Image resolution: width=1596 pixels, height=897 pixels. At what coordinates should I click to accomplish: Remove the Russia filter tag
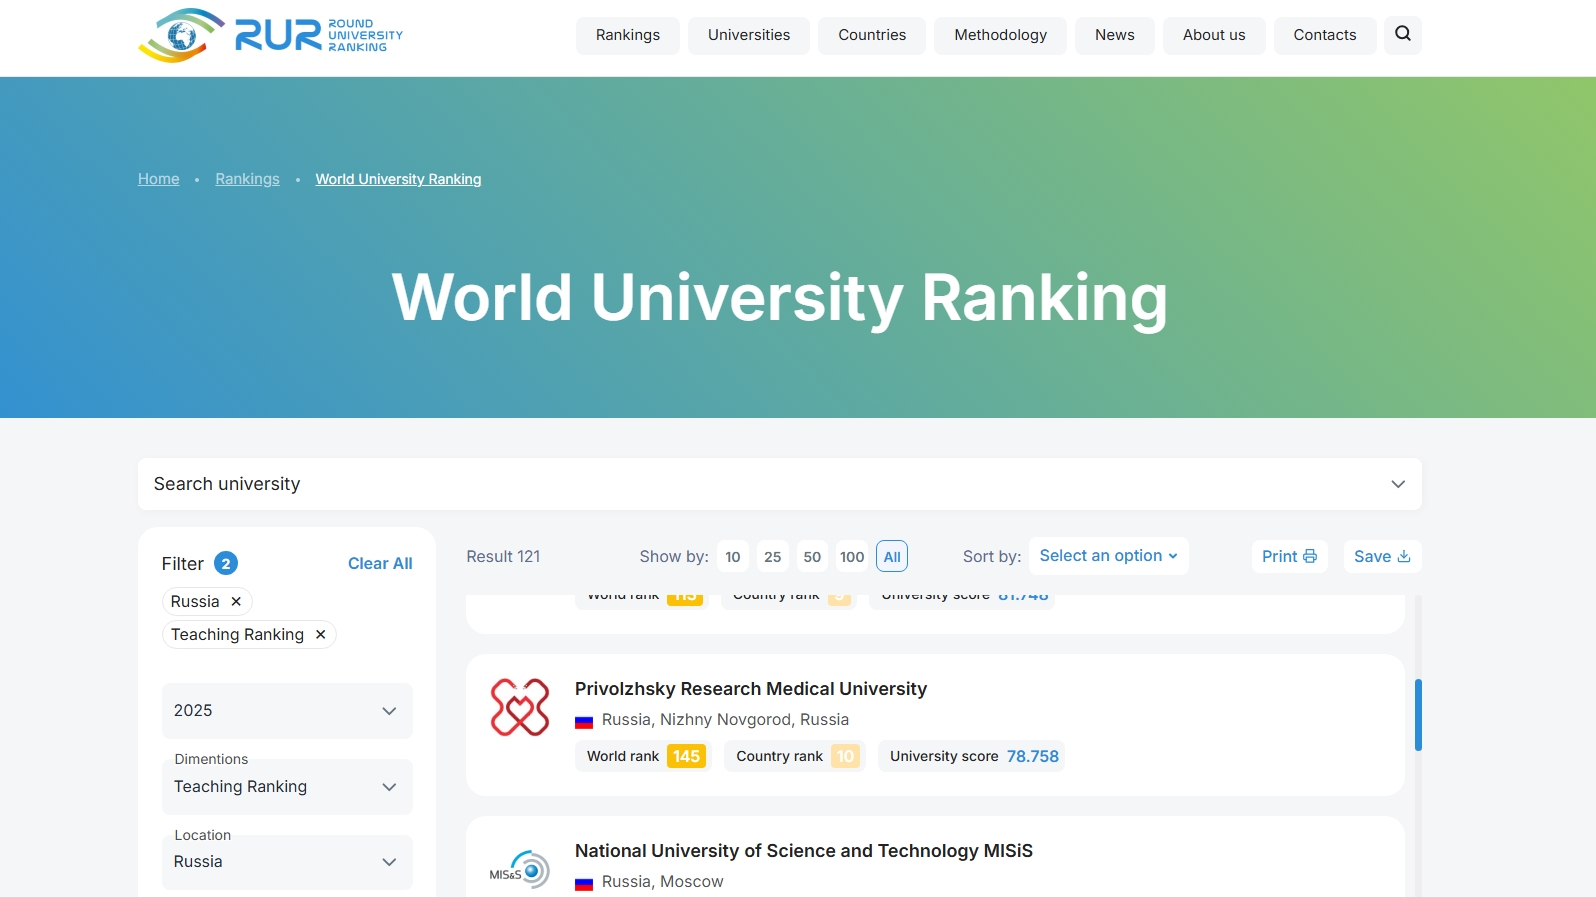[x=236, y=602]
